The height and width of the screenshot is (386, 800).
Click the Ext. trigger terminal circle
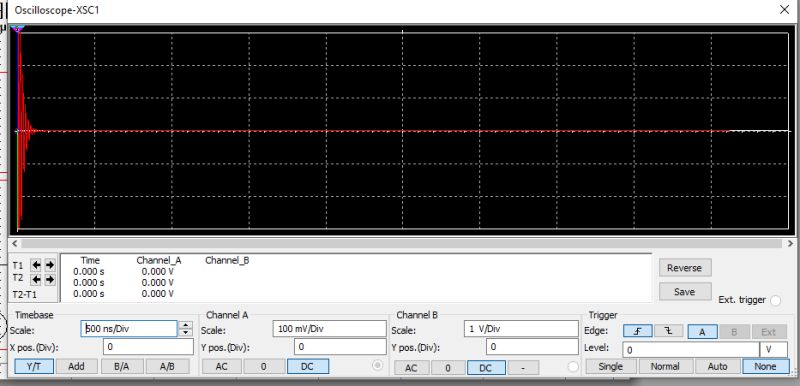click(x=776, y=300)
